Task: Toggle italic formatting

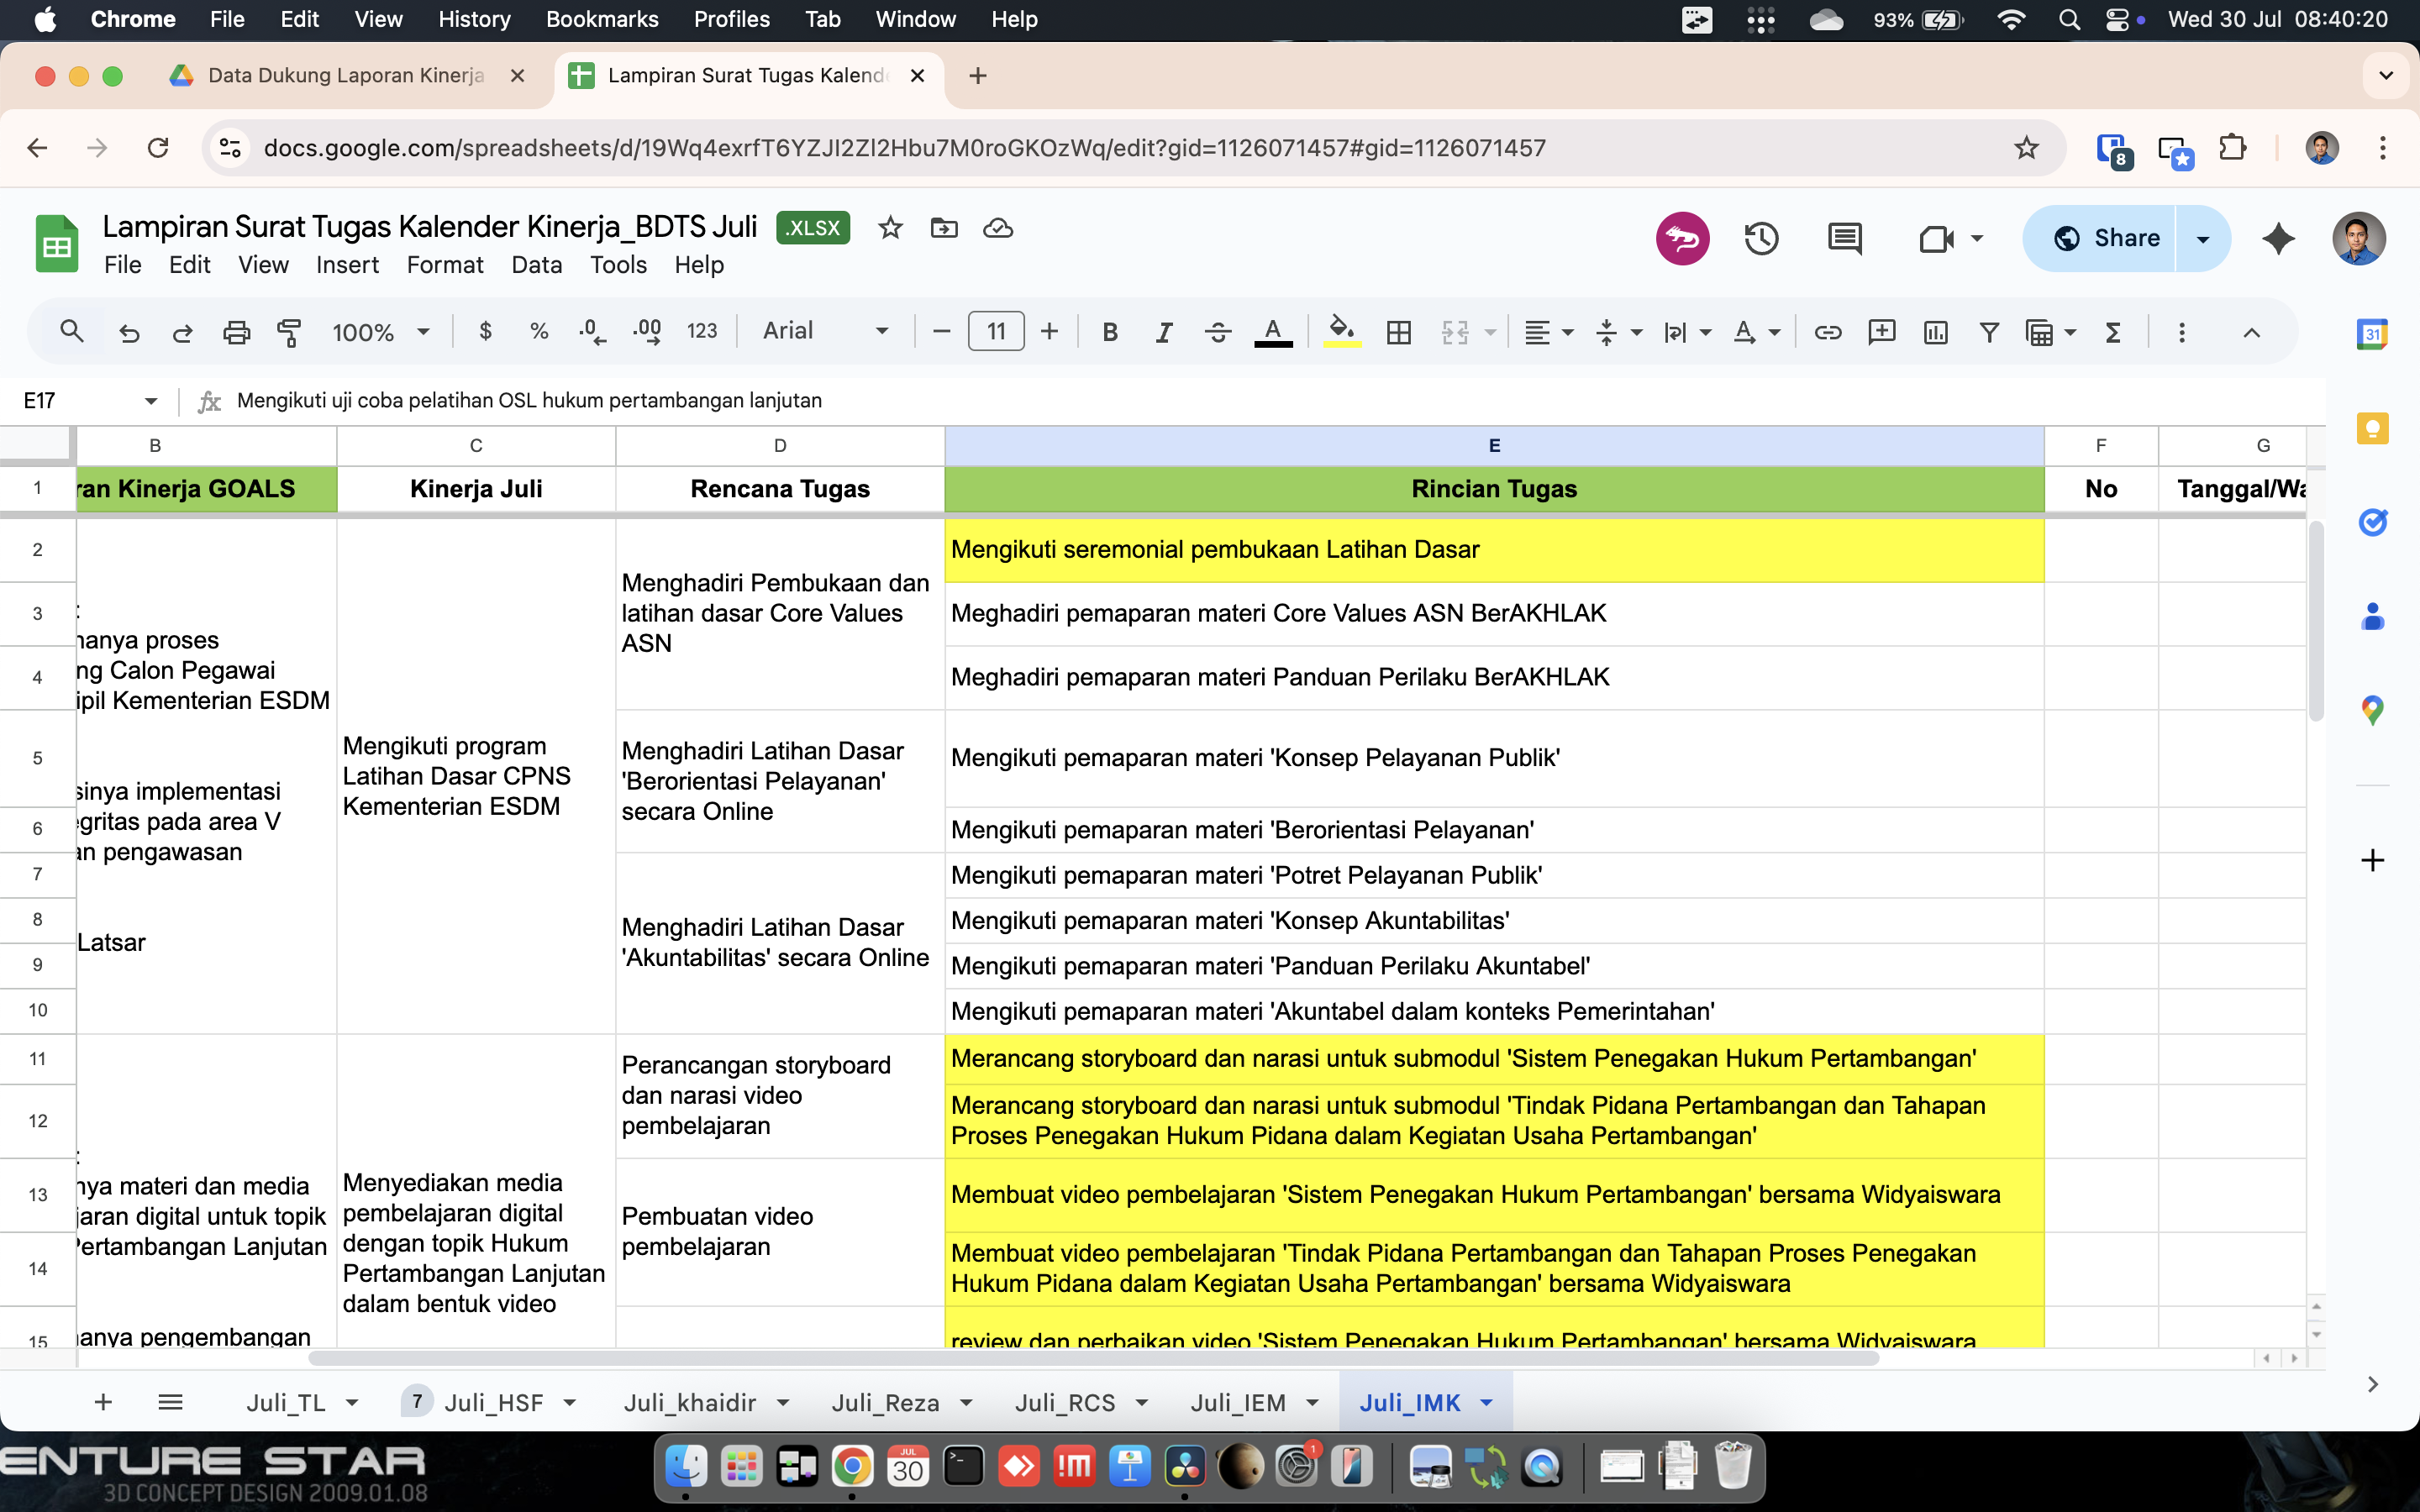Action: (x=1163, y=332)
